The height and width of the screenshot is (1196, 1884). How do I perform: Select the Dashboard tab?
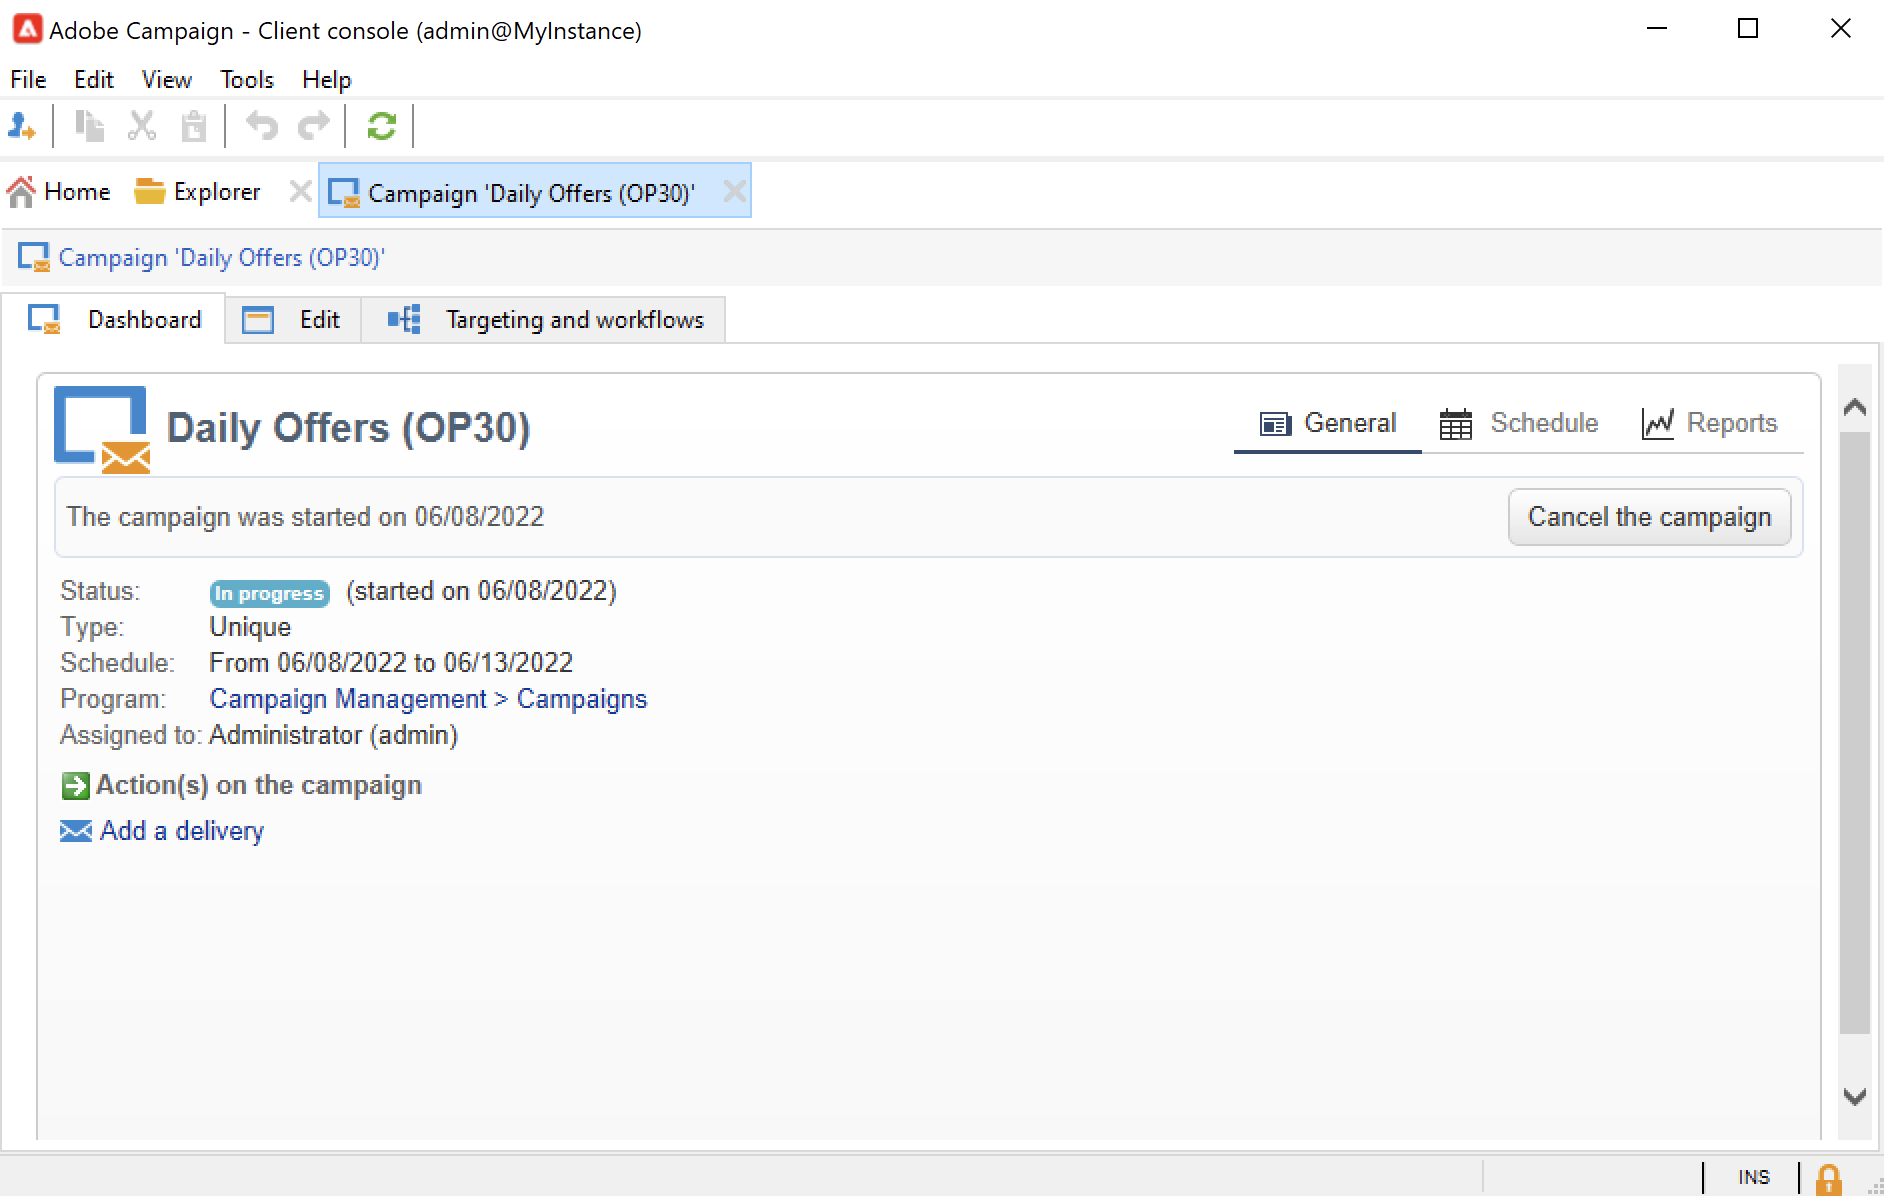(x=114, y=320)
